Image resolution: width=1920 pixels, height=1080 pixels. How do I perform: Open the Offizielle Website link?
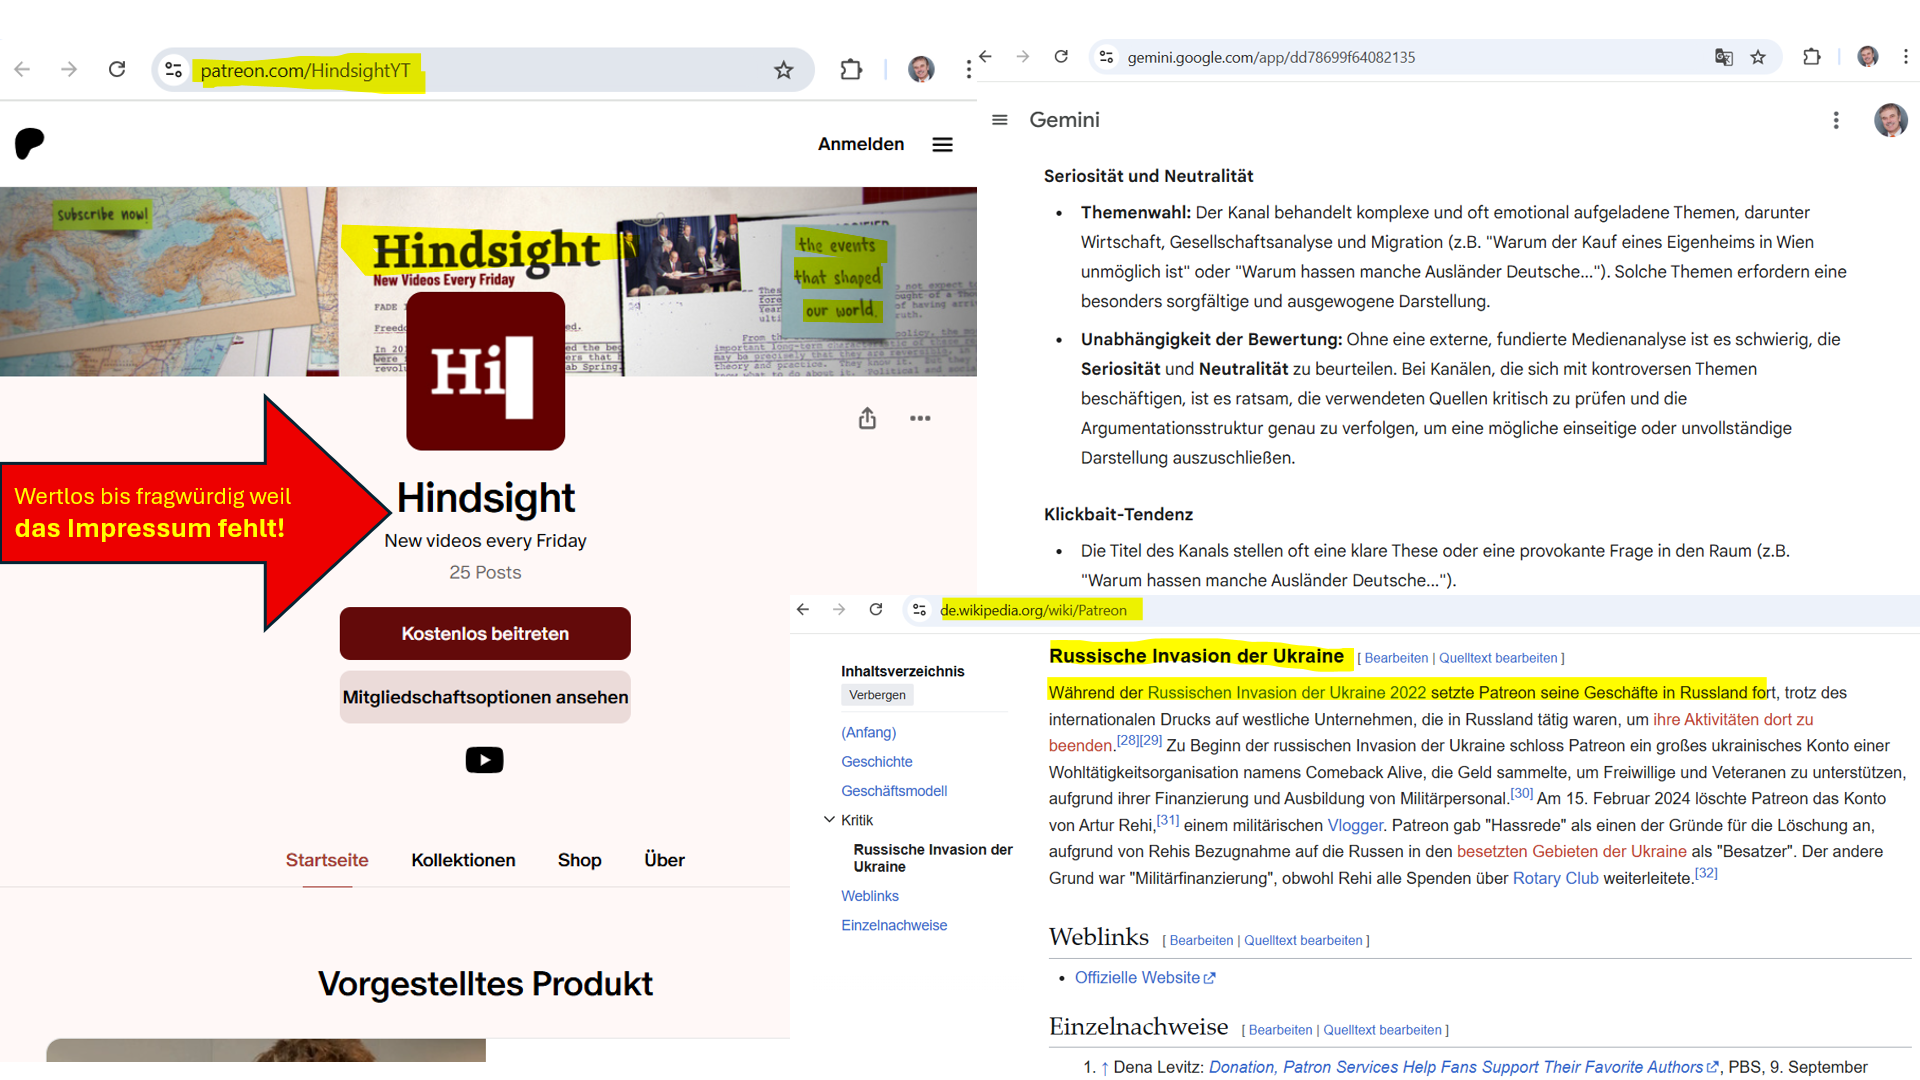tap(1137, 978)
